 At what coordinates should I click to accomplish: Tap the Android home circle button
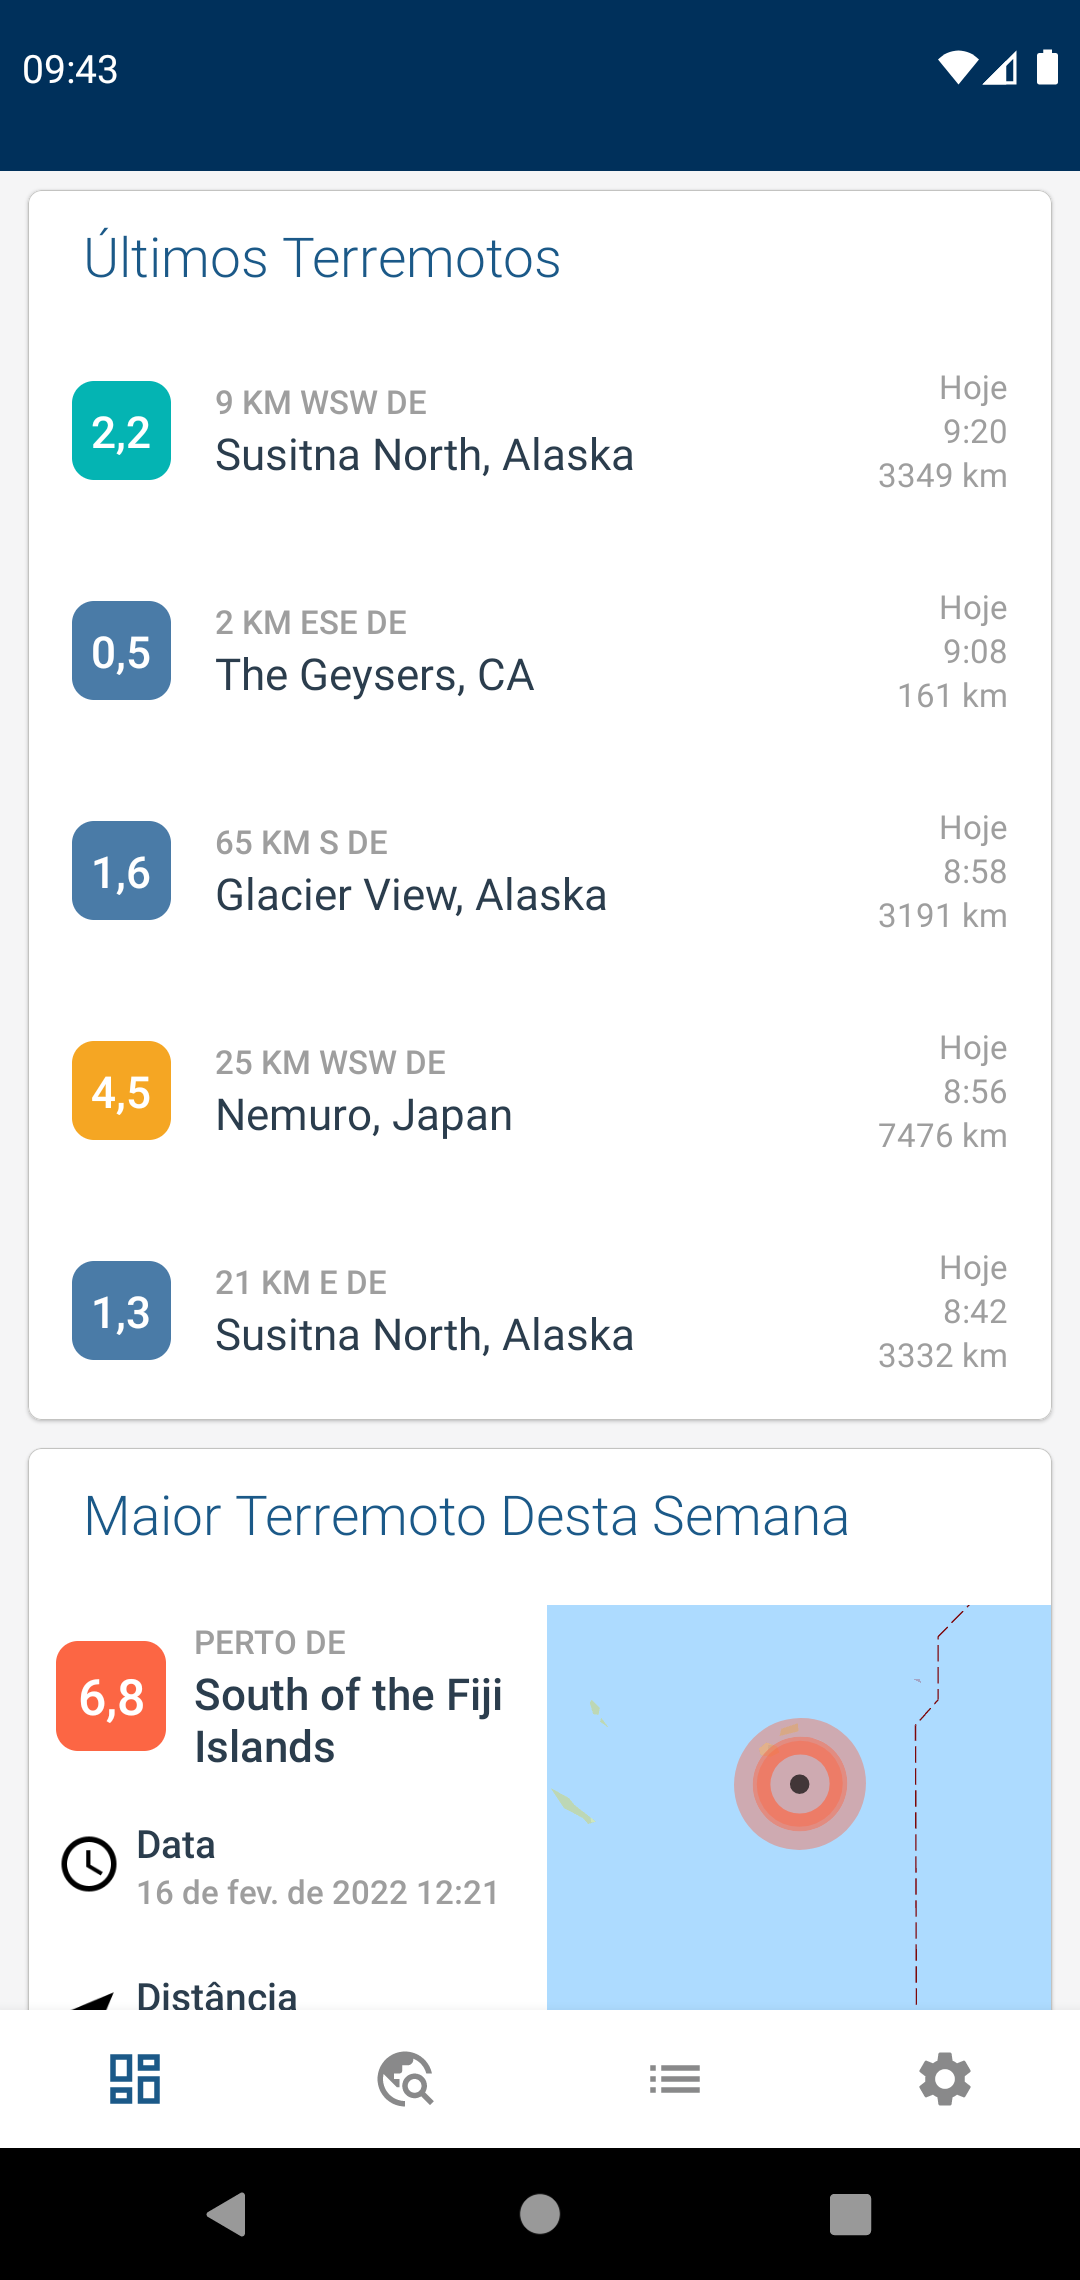540,2214
